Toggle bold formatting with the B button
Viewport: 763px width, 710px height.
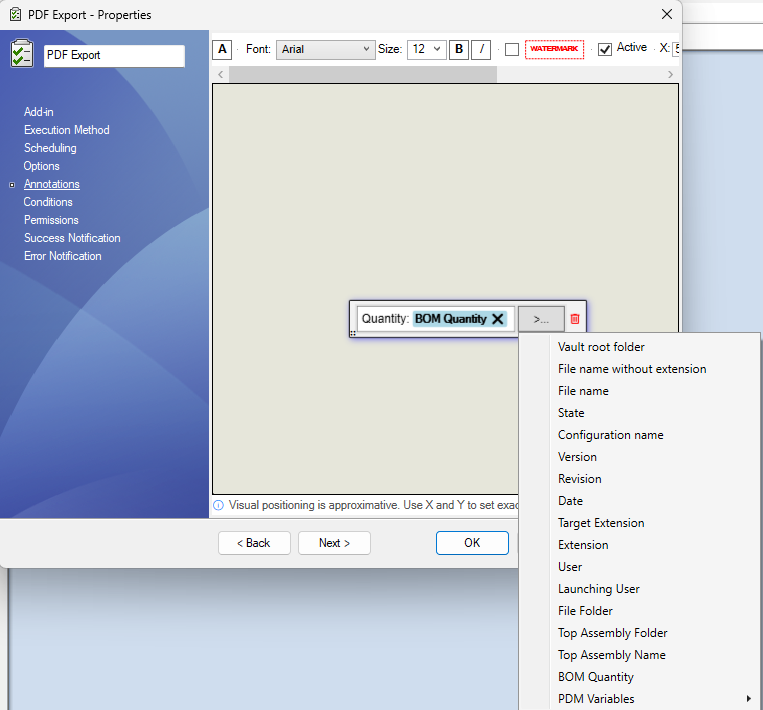pos(458,49)
